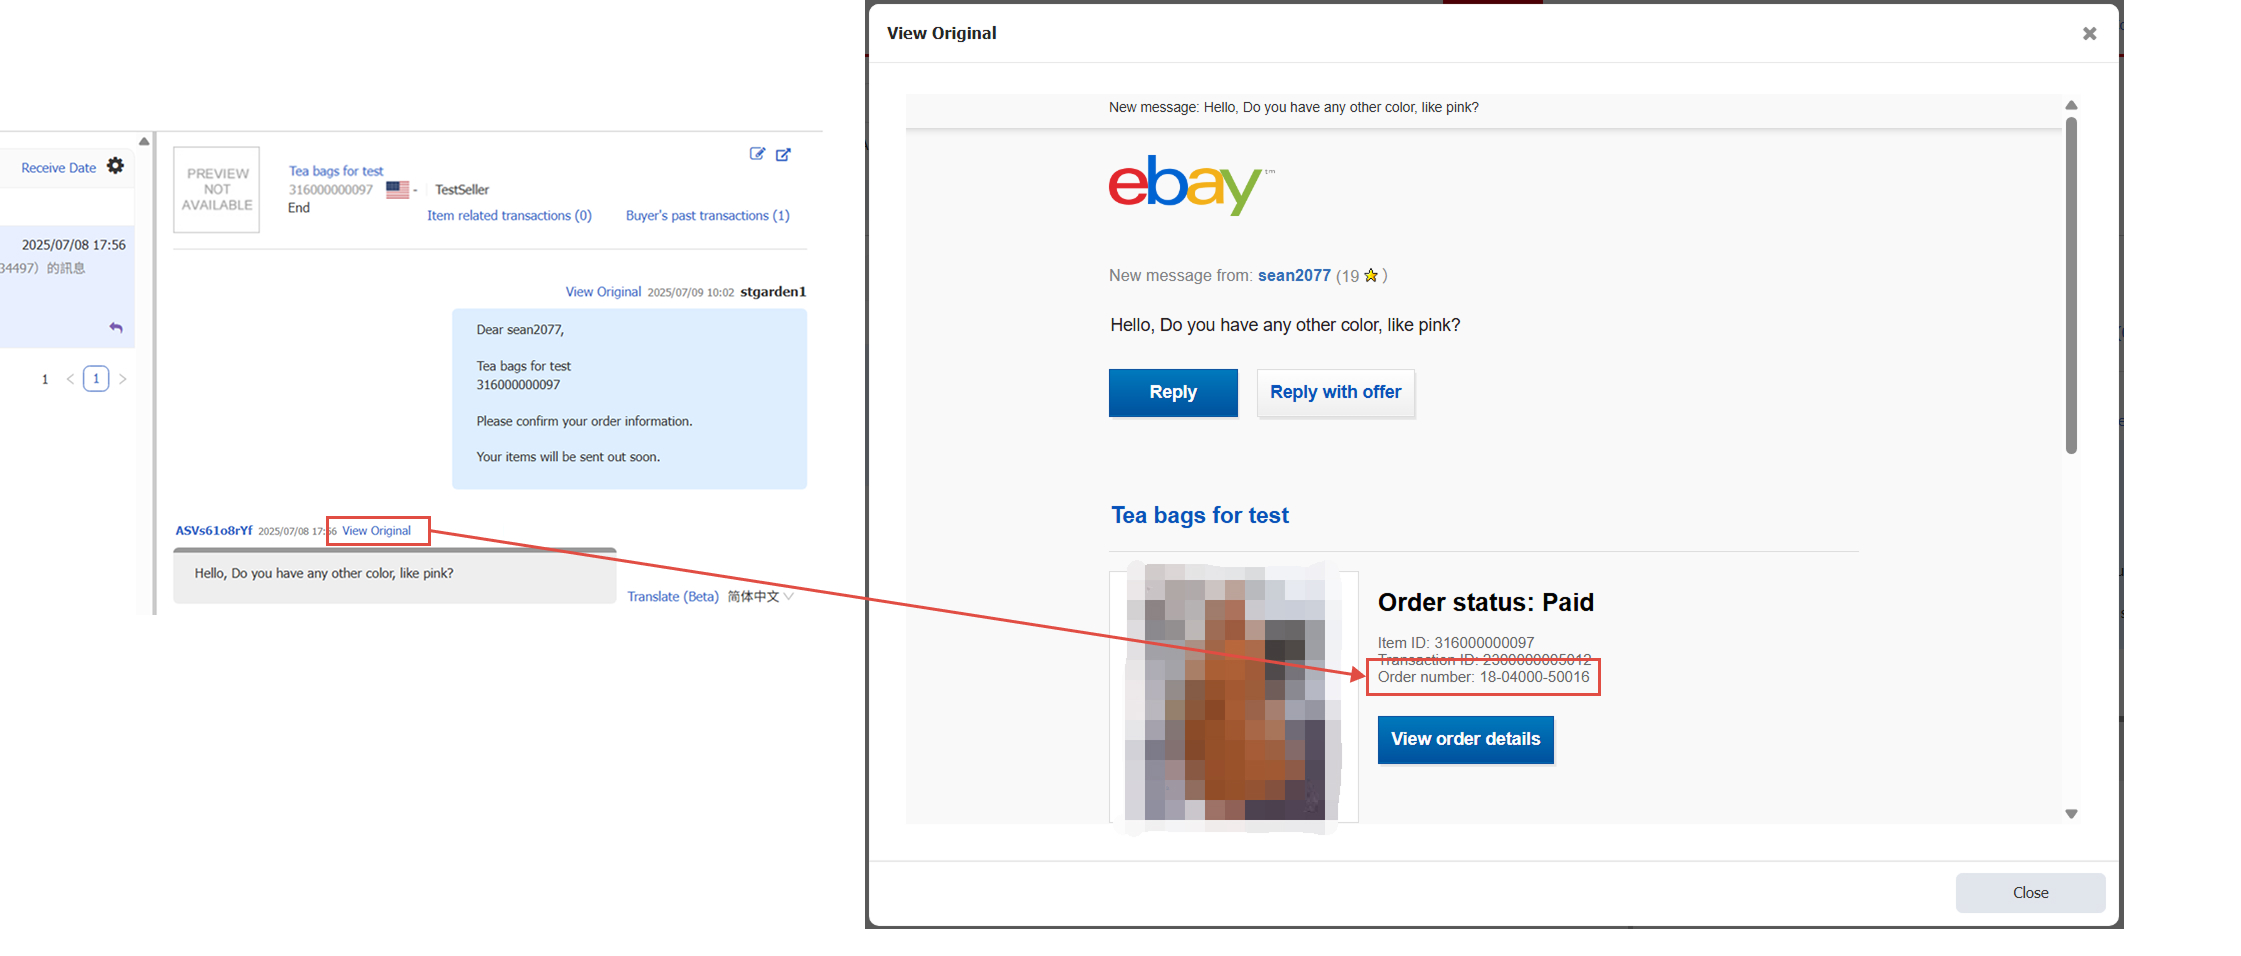
Task: Open the translation language dropdown
Action: click(x=760, y=596)
